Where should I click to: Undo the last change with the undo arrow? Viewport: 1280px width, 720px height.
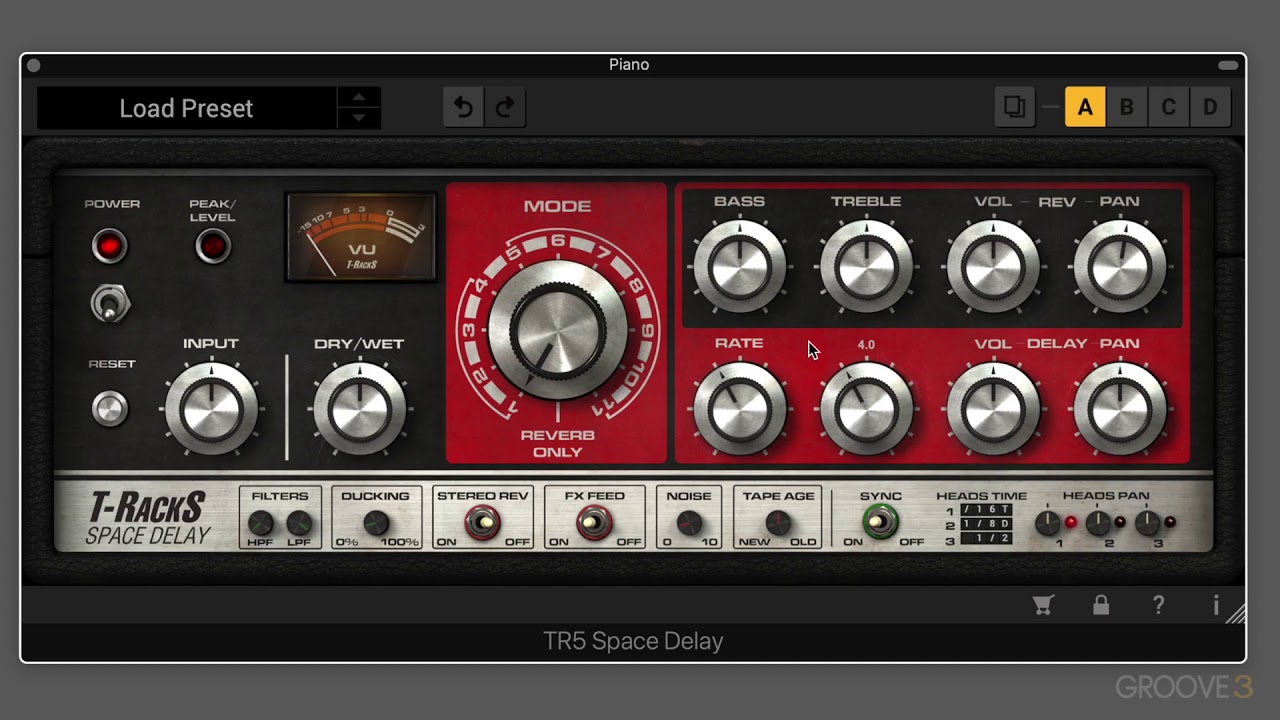(463, 107)
